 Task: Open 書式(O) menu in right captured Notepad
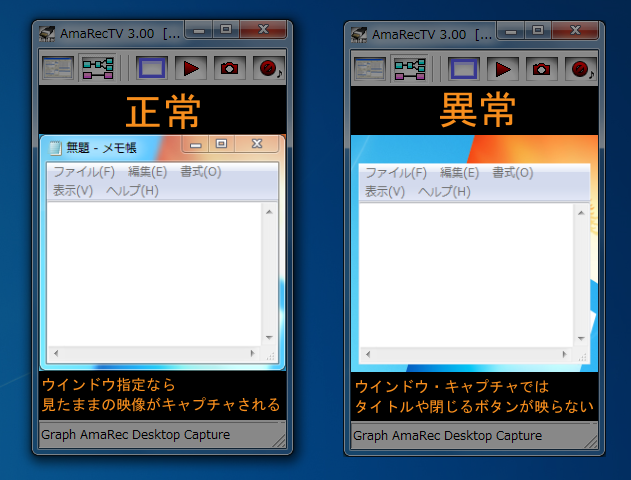pos(513,173)
